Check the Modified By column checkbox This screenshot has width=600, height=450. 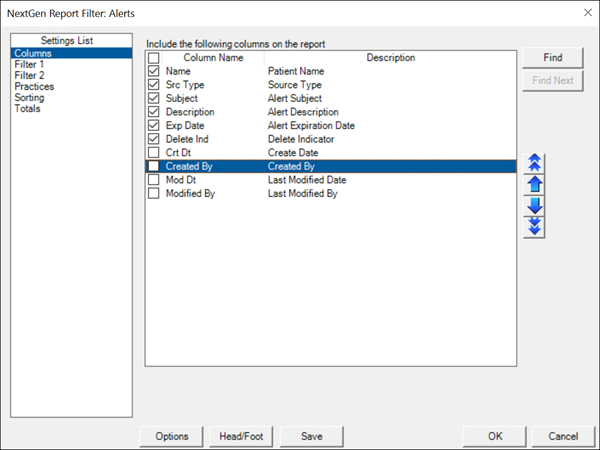[153, 193]
